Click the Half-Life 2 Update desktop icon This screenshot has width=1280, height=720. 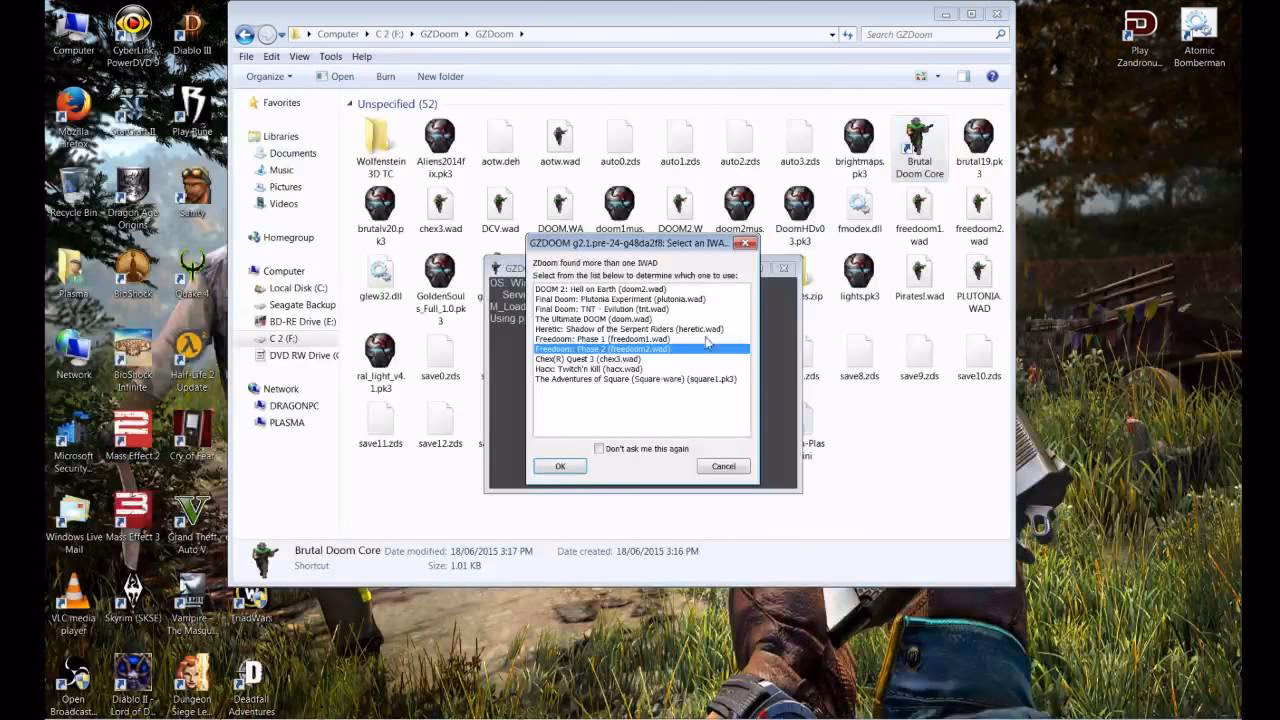tap(192, 361)
